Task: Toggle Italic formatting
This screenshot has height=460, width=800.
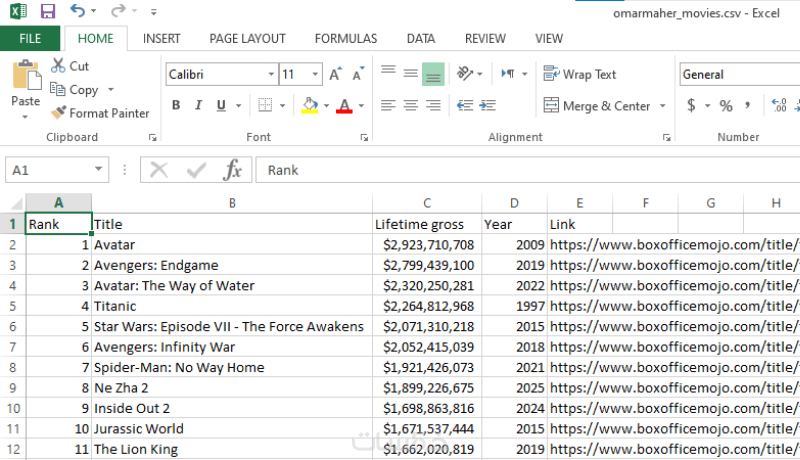Action: point(198,105)
